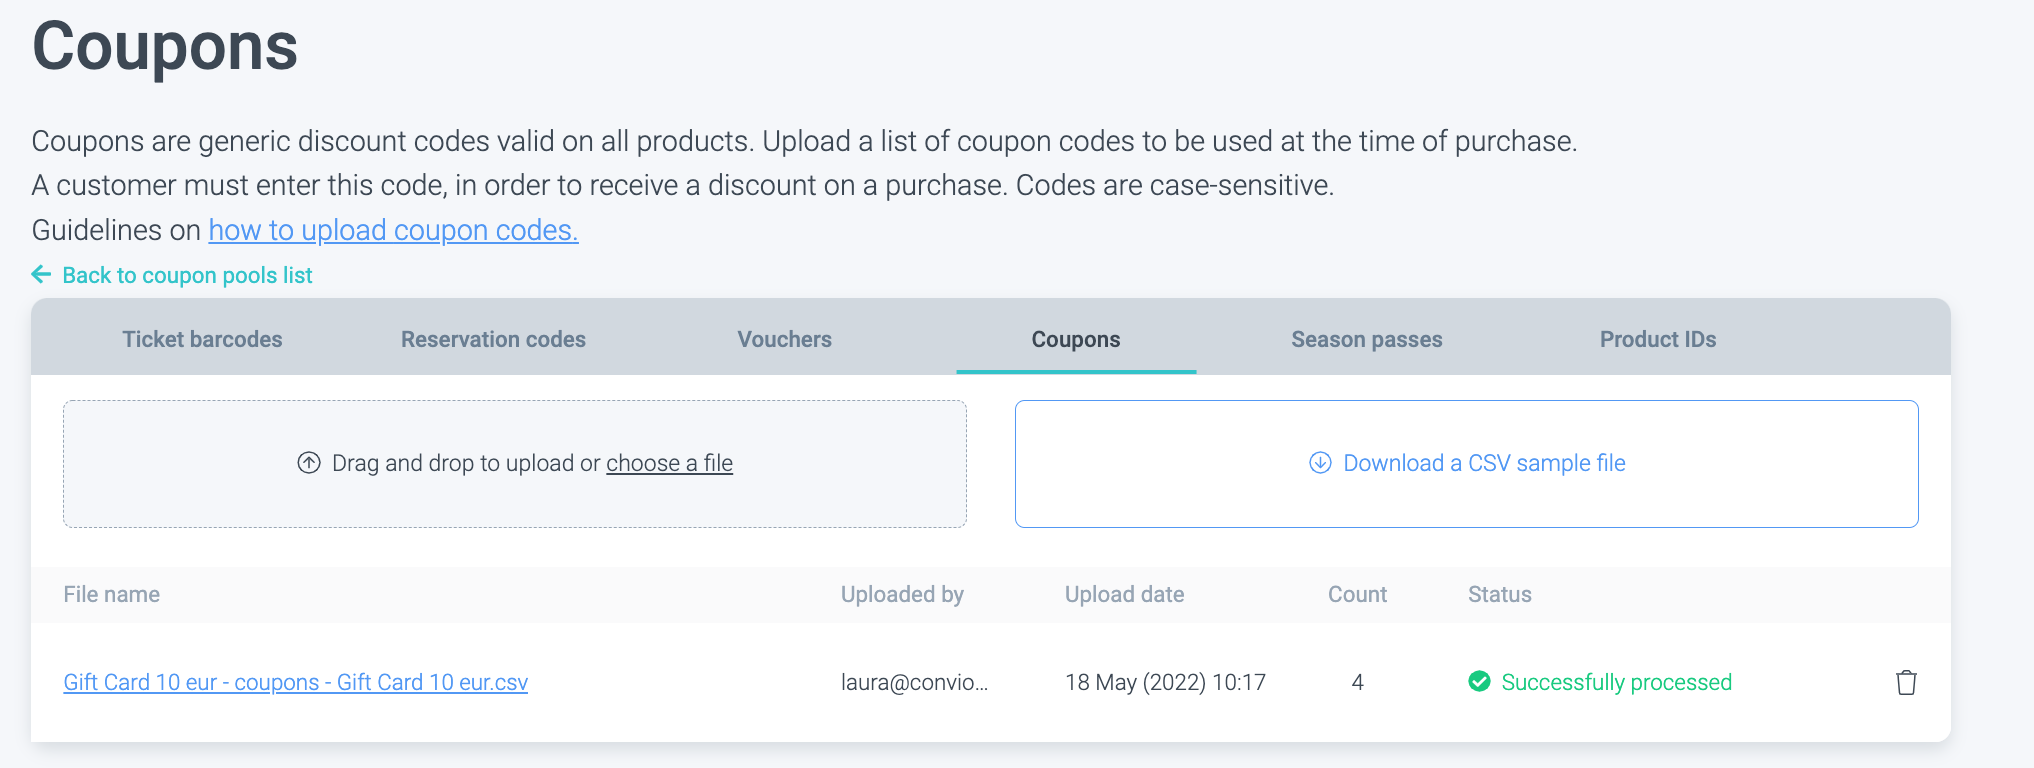Click the File name column header
The width and height of the screenshot is (2034, 768).
(x=111, y=594)
